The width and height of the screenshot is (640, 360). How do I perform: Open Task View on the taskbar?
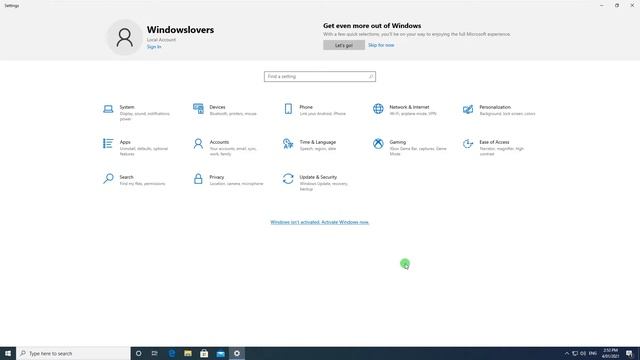155,353
